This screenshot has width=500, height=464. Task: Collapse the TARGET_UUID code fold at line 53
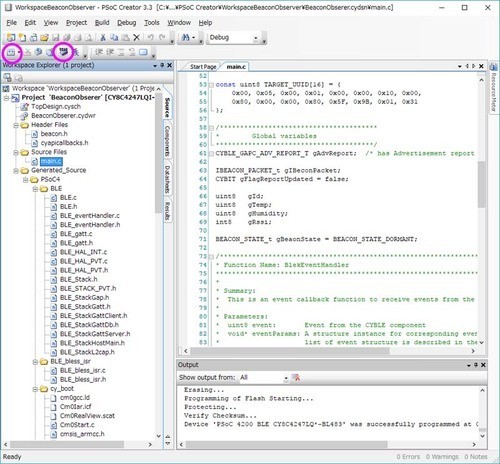click(211, 85)
